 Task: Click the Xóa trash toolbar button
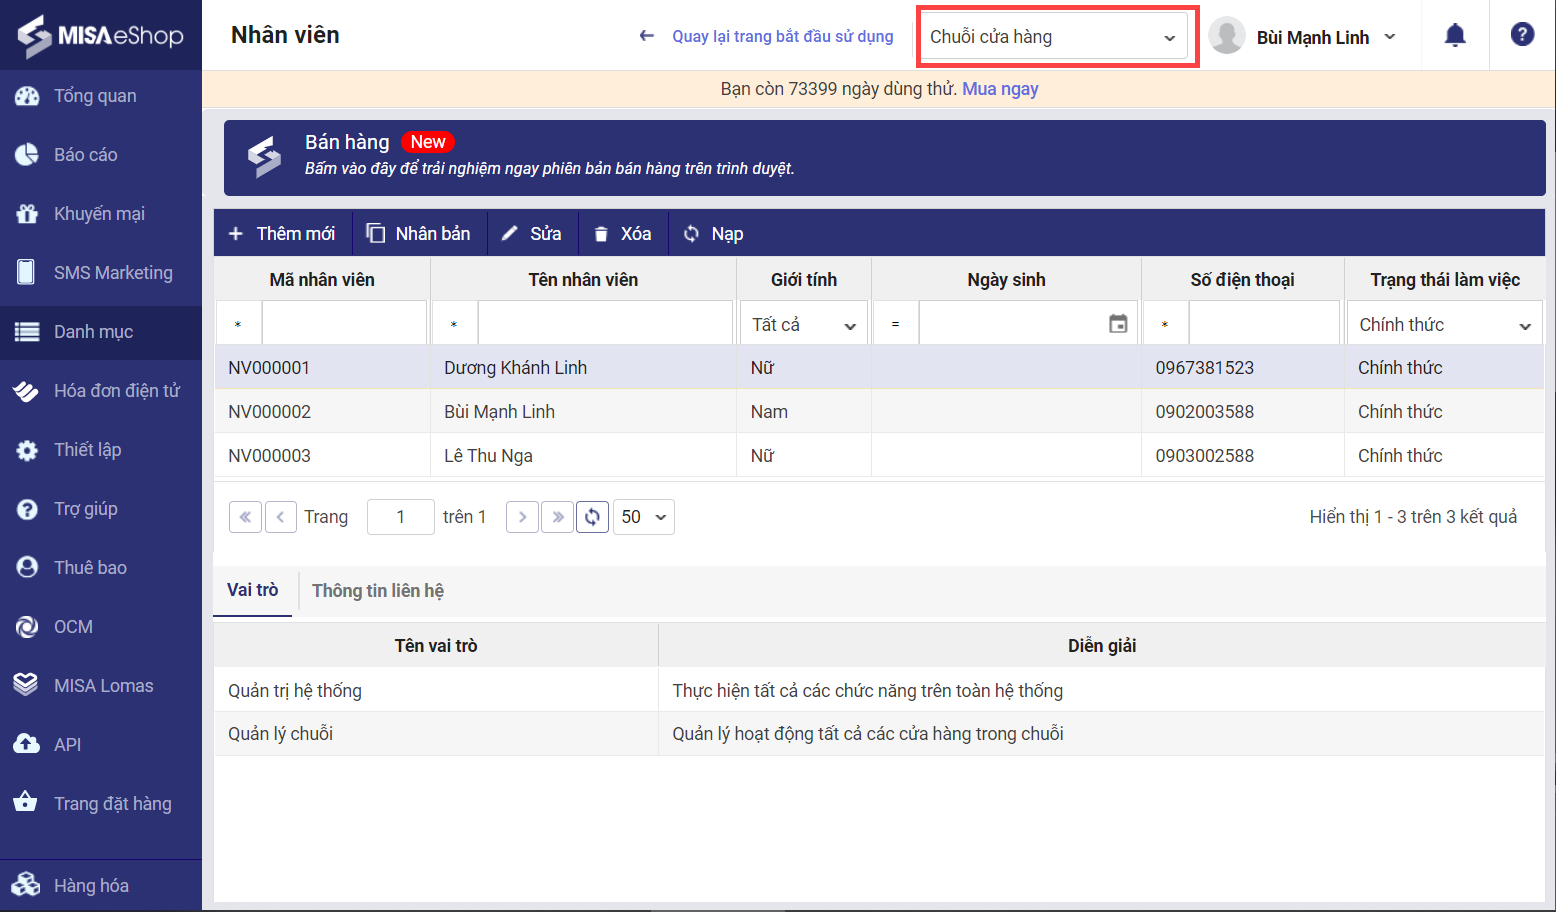(x=622, y=234)
